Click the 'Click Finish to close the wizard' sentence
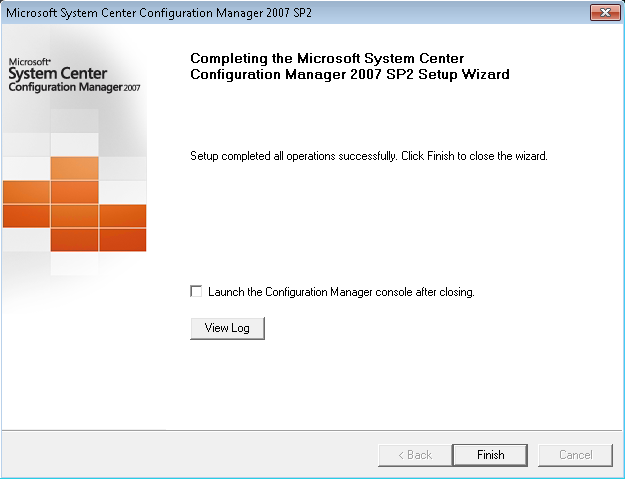625x479 pixels. (x=474, y=156)
